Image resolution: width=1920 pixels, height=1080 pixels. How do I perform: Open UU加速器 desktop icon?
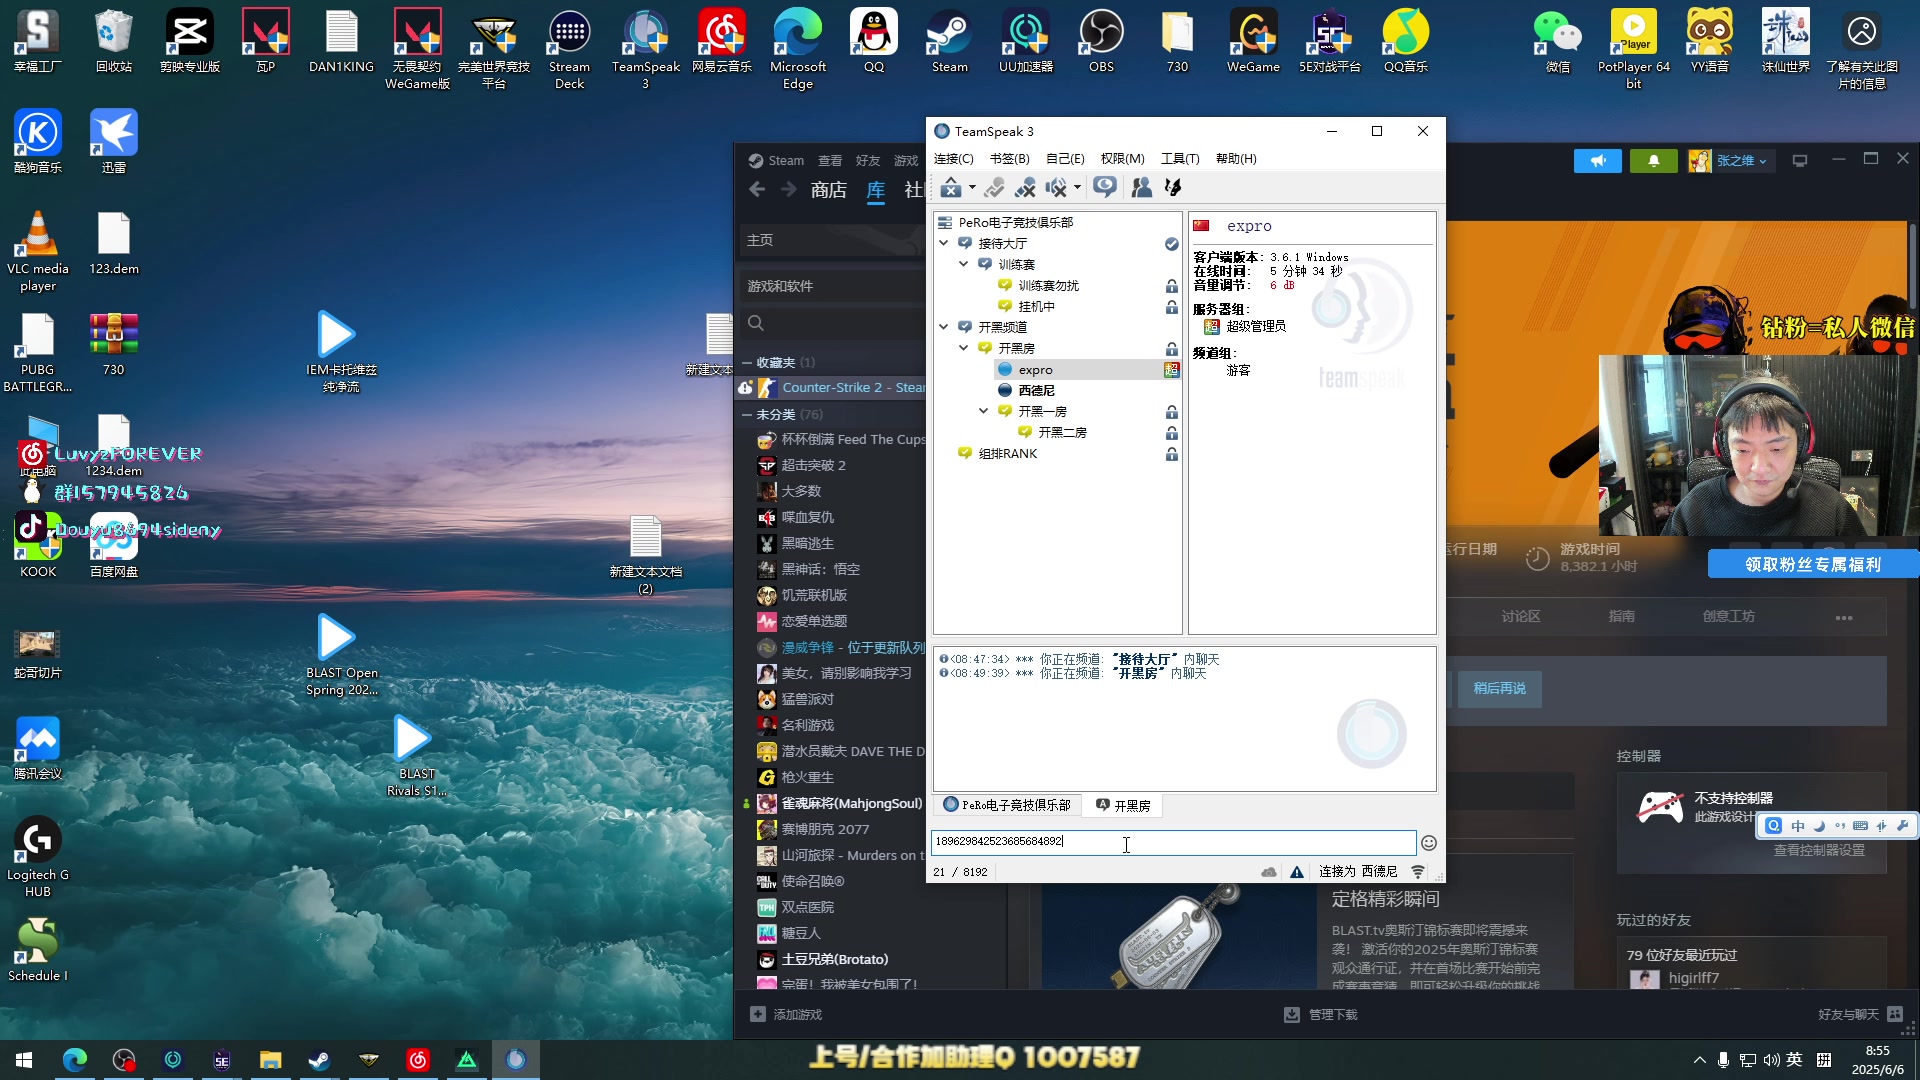pos(1026,42)
